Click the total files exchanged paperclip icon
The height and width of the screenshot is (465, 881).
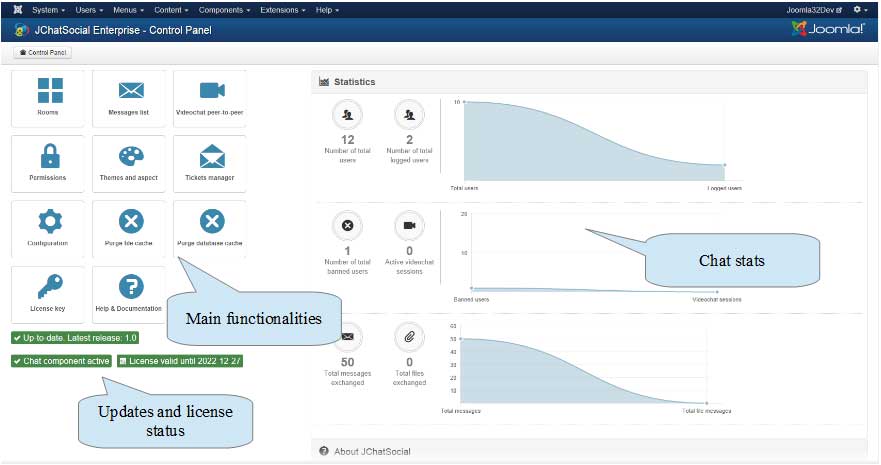pos(410,337)
